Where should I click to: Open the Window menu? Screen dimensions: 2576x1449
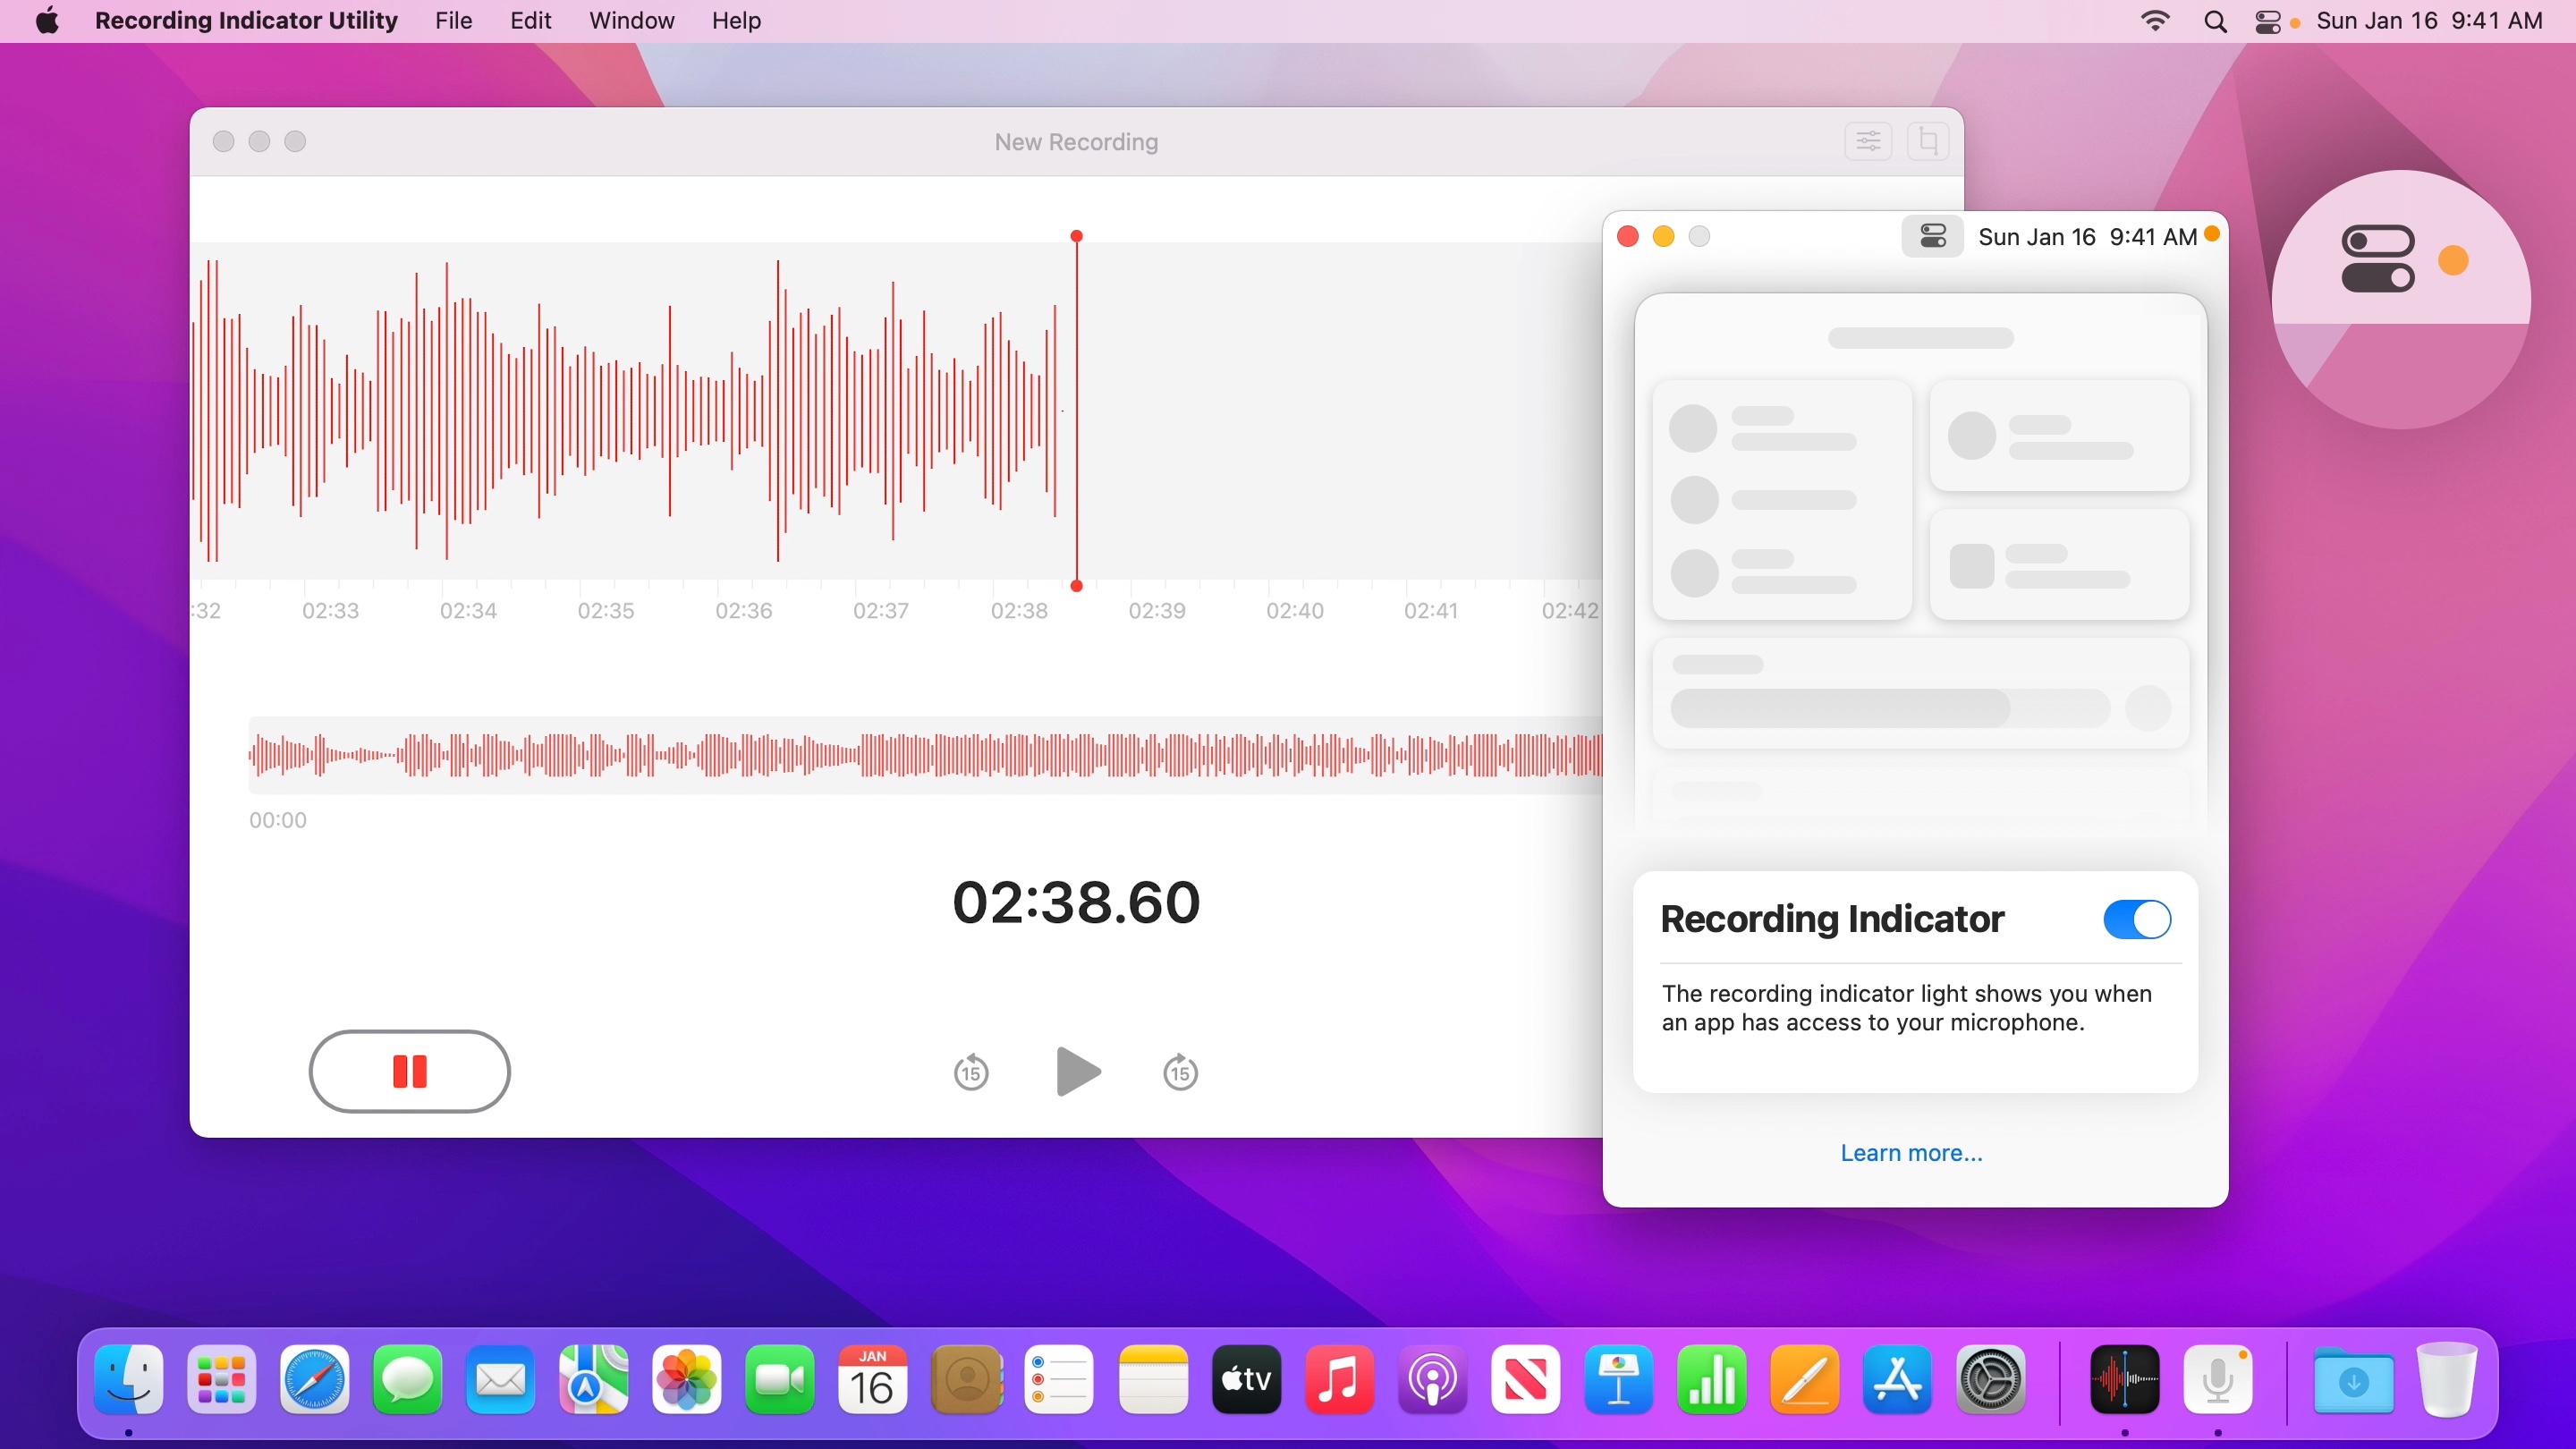pos(631,21)
